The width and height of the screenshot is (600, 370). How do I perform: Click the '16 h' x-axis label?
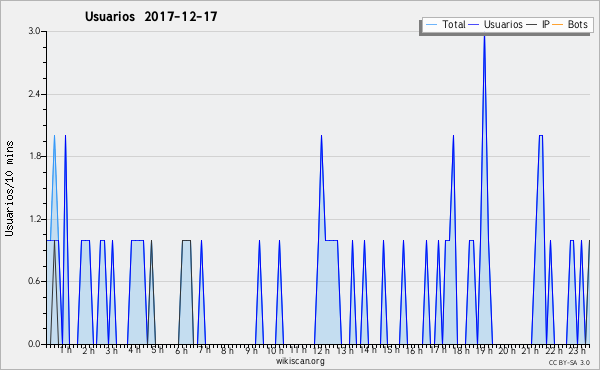tap(414, 350)
